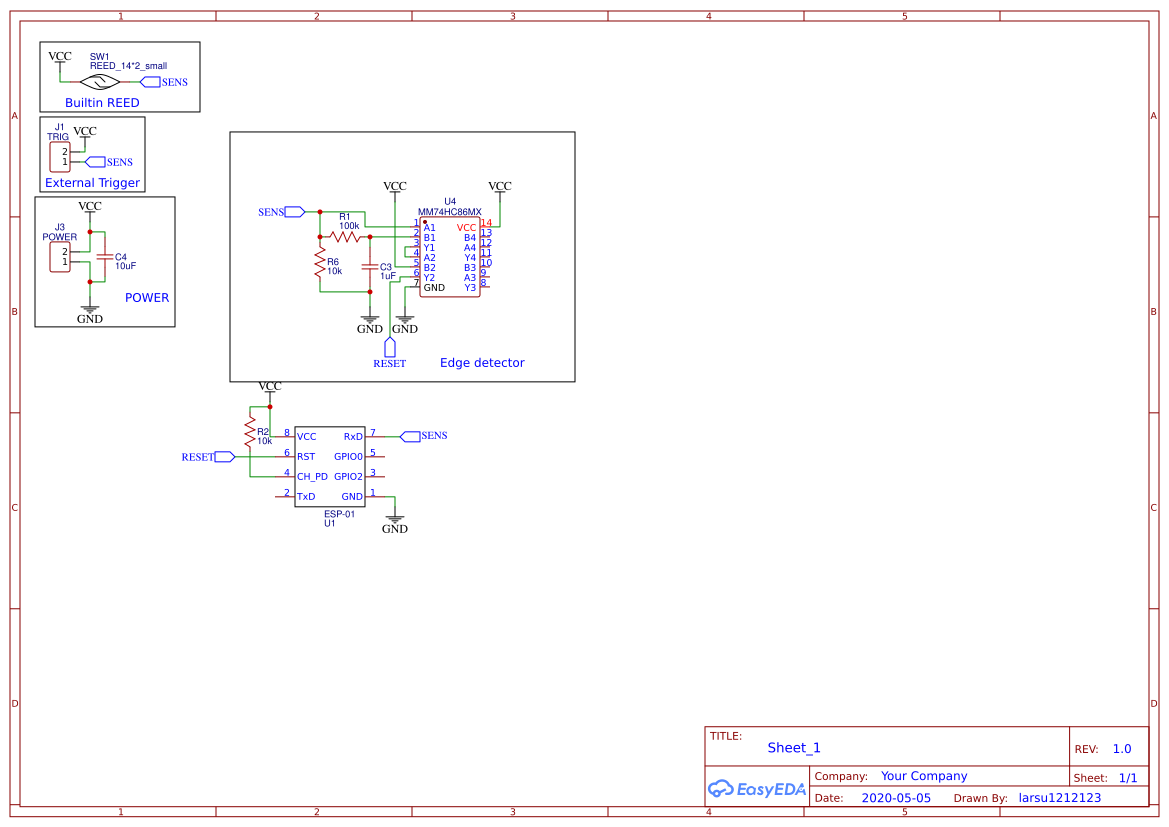Viewport: 1169px width, 827px height.
Task: Click the 'CH_PD' pin label
Action: click(x=312, y=477)
